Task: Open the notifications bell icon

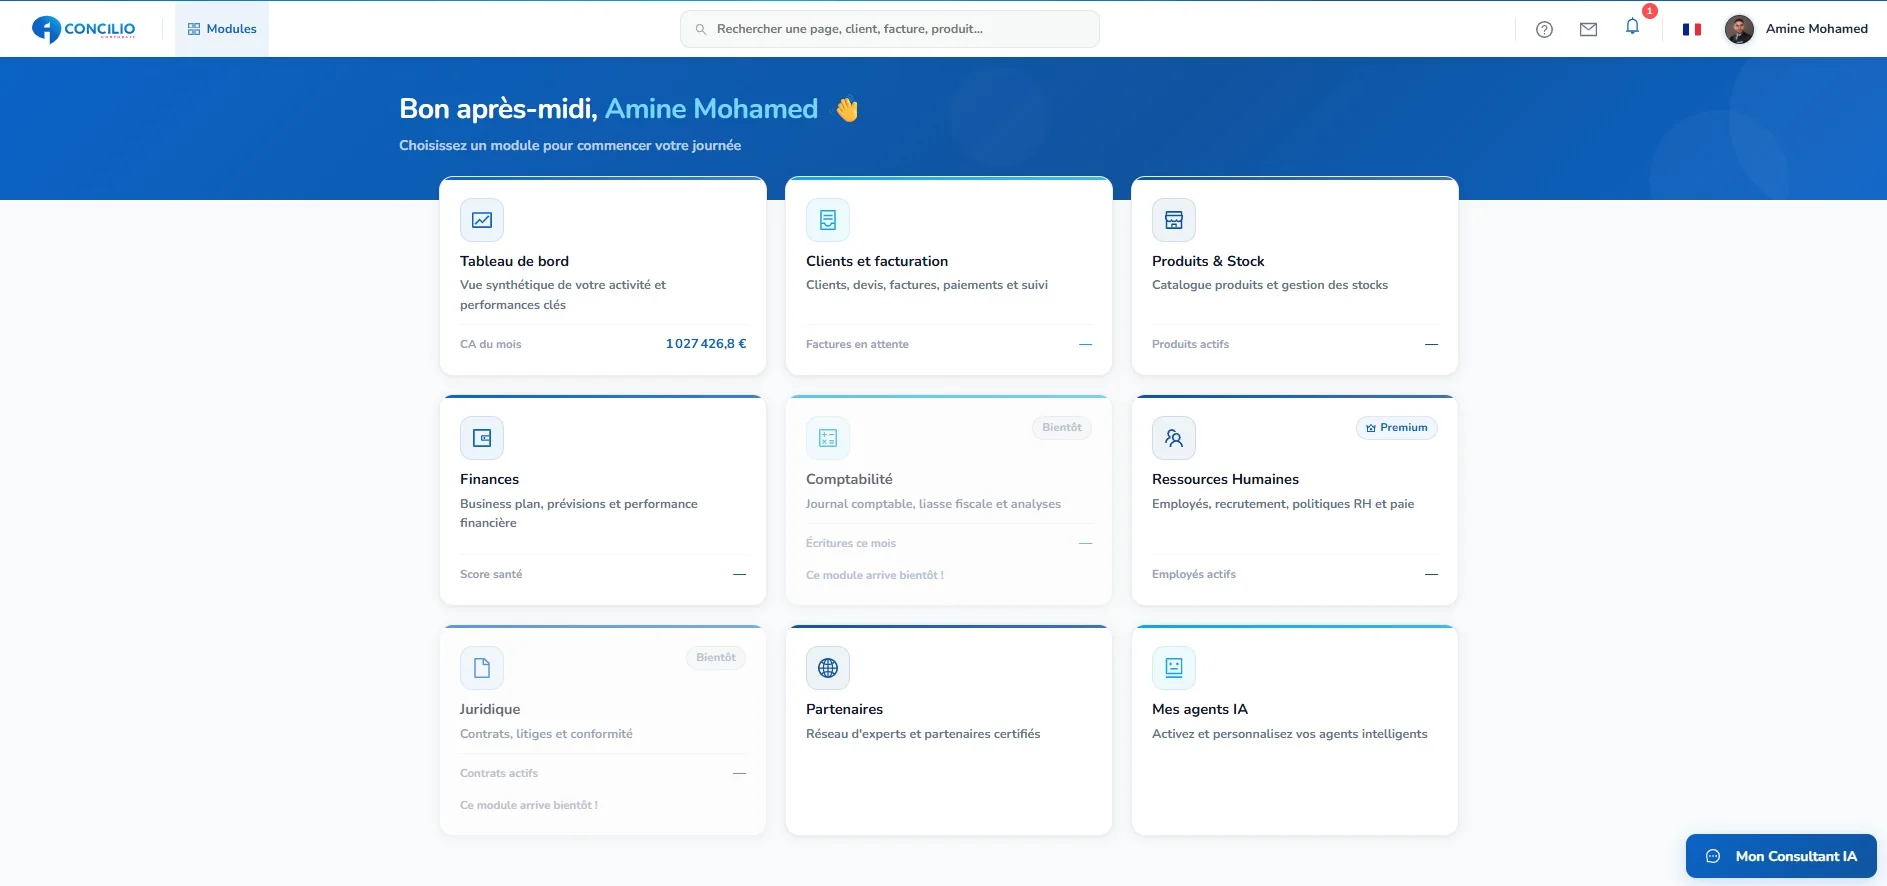Action: [x=1632, y=27]
